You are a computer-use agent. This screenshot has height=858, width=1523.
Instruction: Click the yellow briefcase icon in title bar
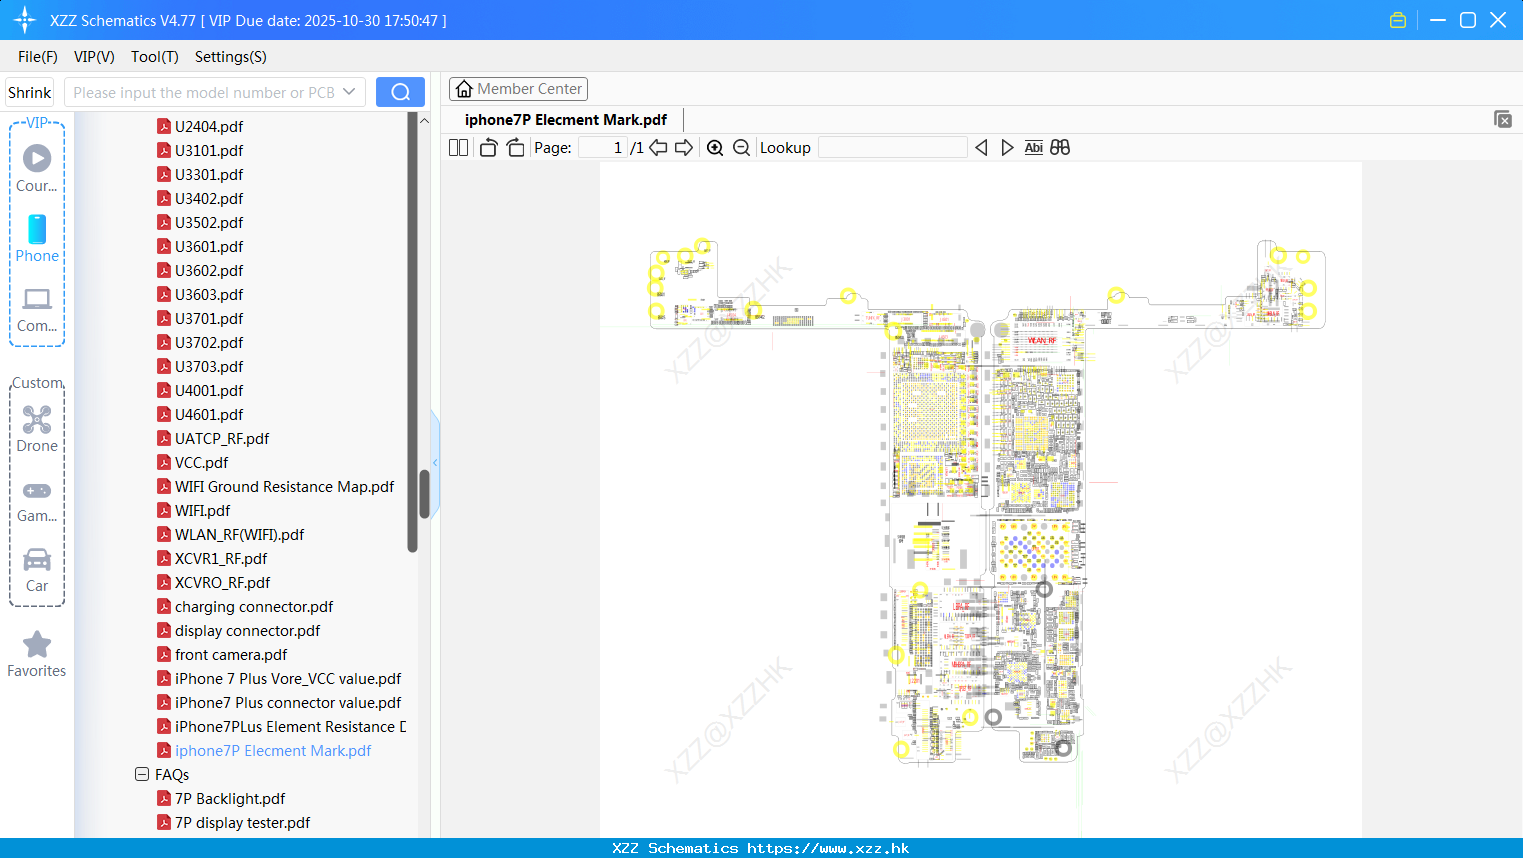pos(1398,20)
